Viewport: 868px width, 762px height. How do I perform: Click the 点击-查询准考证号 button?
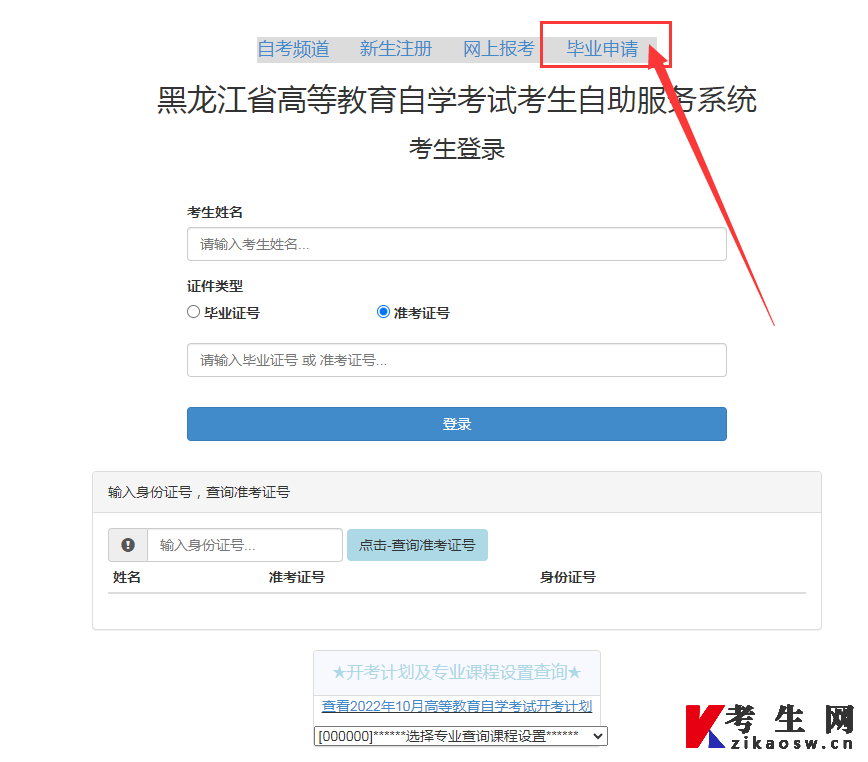coord(417,545)
